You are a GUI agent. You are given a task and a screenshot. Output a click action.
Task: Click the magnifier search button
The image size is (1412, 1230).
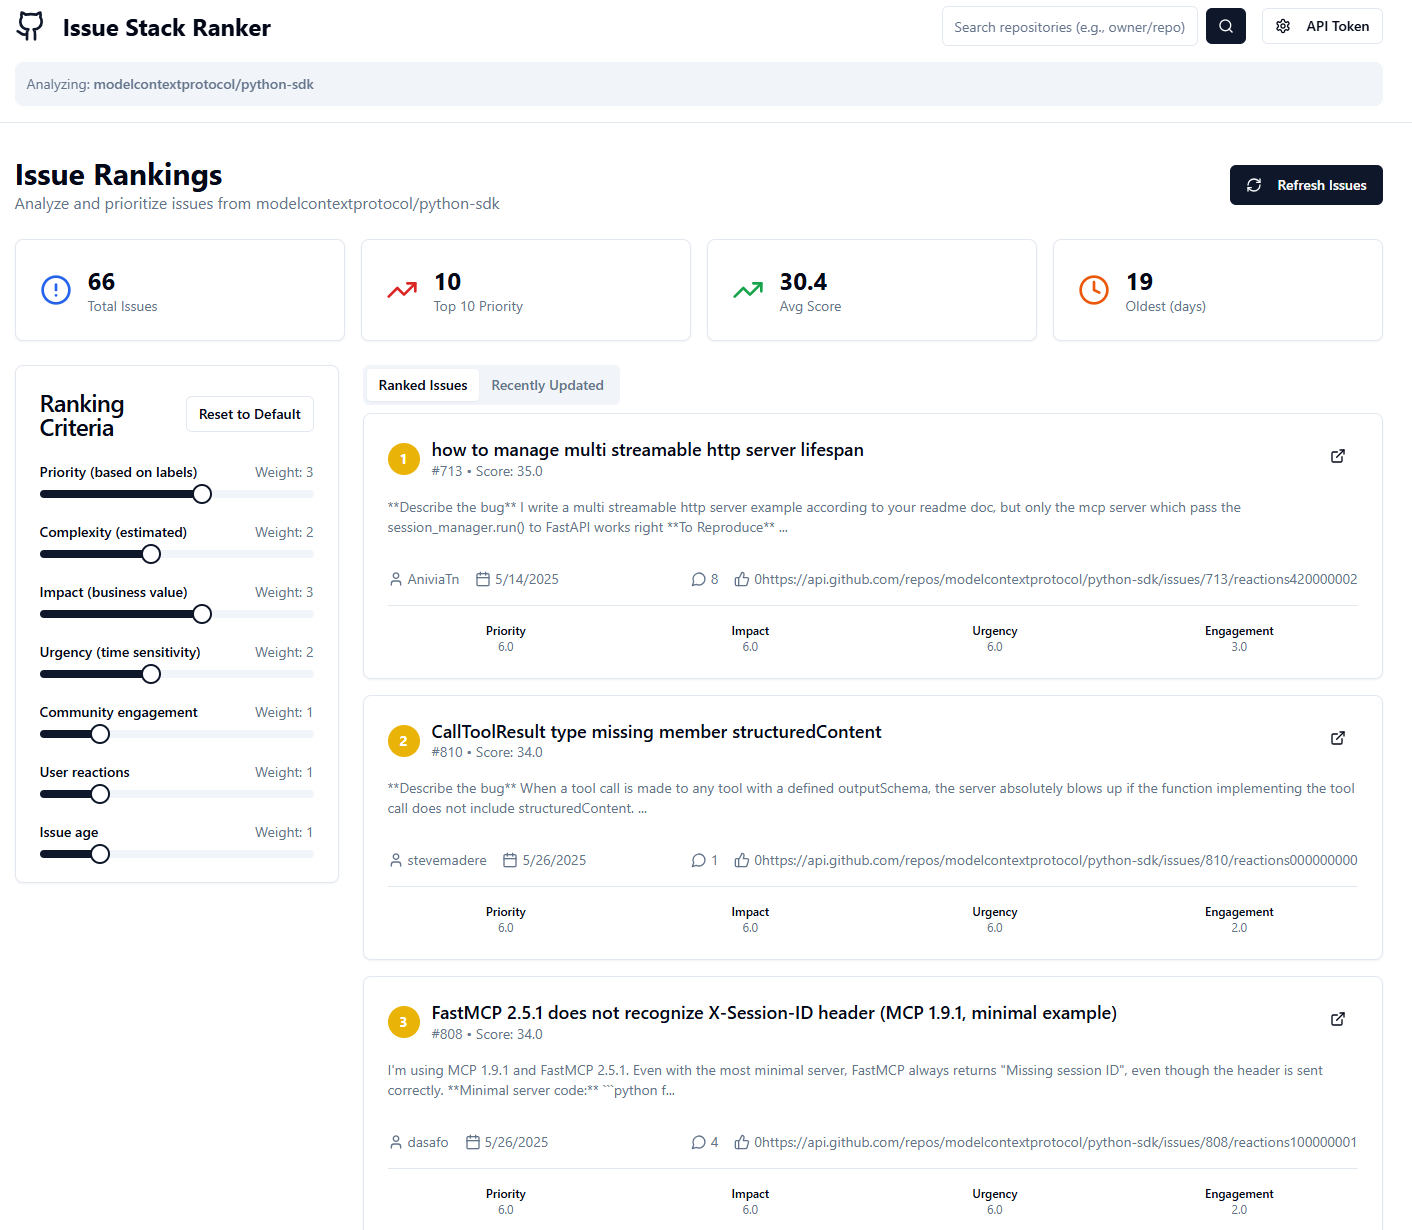click(1225, 27)
